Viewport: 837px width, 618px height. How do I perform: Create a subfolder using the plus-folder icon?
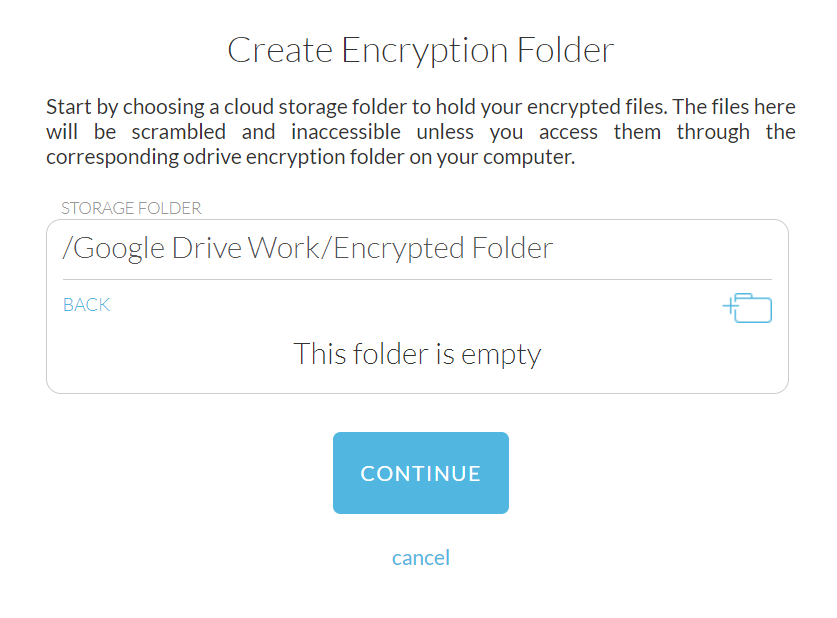point(748,308)
